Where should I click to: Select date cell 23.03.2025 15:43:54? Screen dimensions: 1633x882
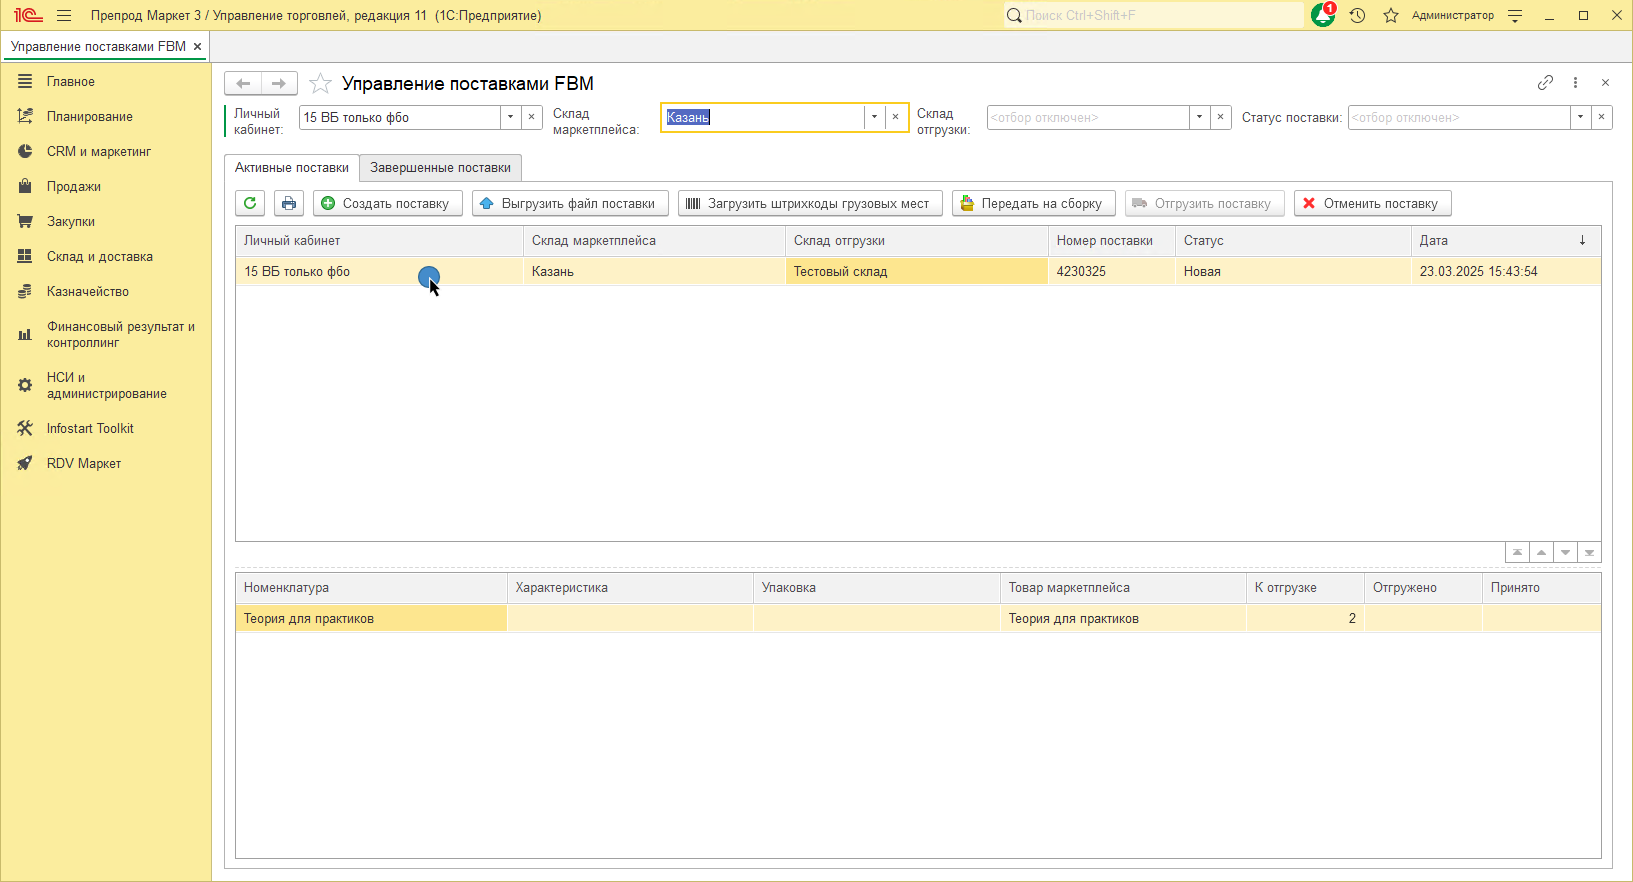[x=1506, y=271]
